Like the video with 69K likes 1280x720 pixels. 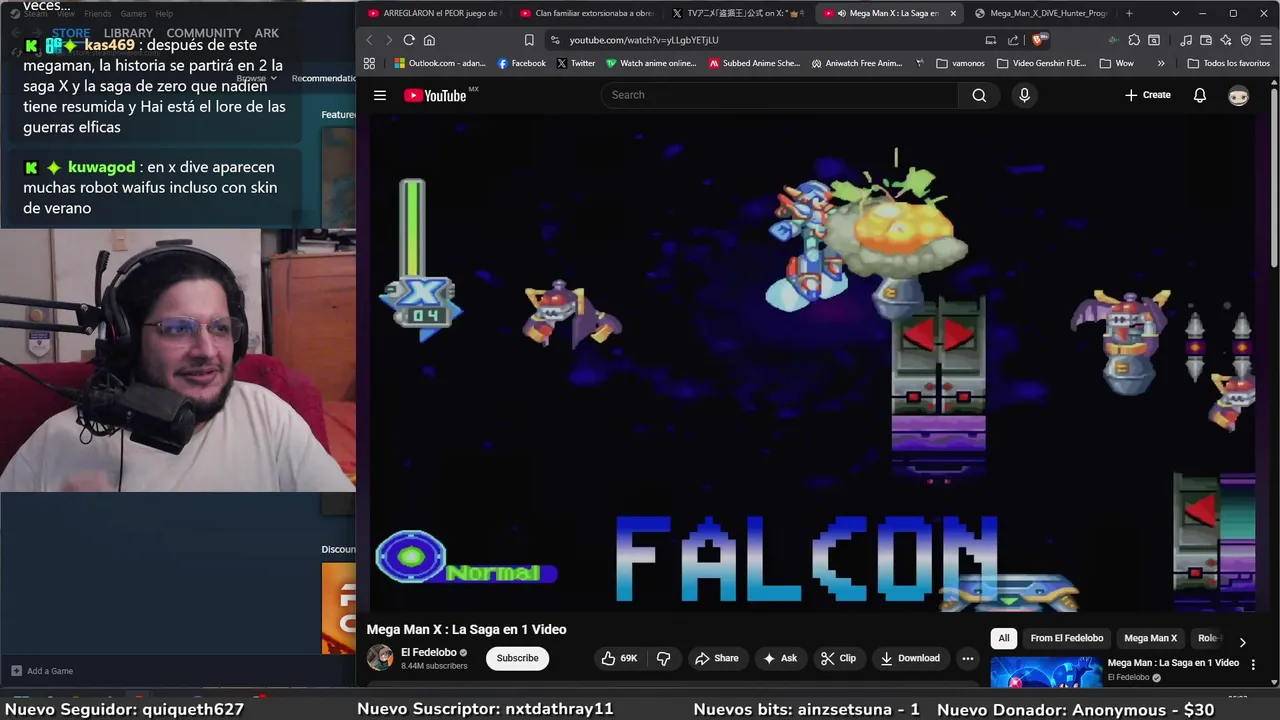(x=619, y=658)
